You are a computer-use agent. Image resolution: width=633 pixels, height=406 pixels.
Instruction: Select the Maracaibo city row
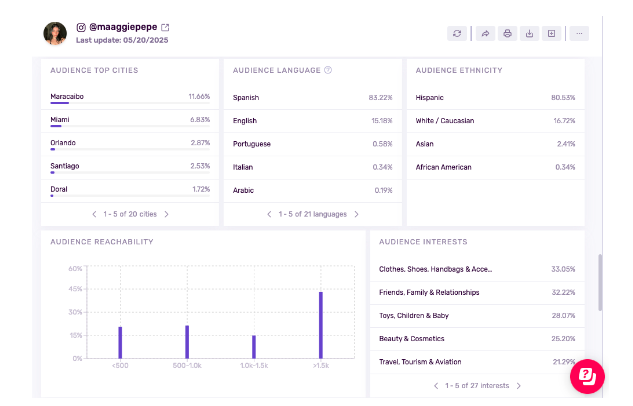click(130, 97)
